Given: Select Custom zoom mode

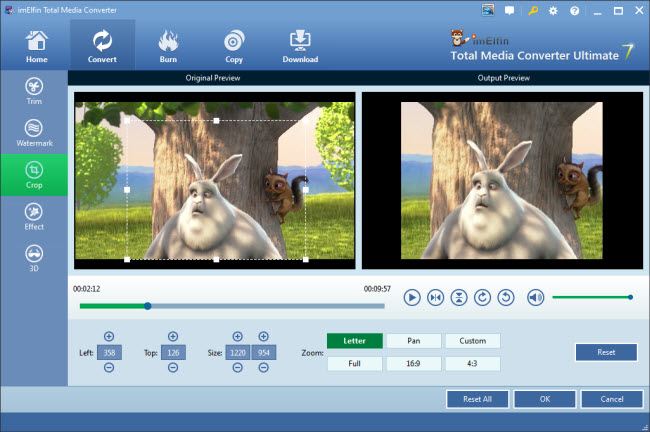Looking at the screenshot, I should [473, 341].
